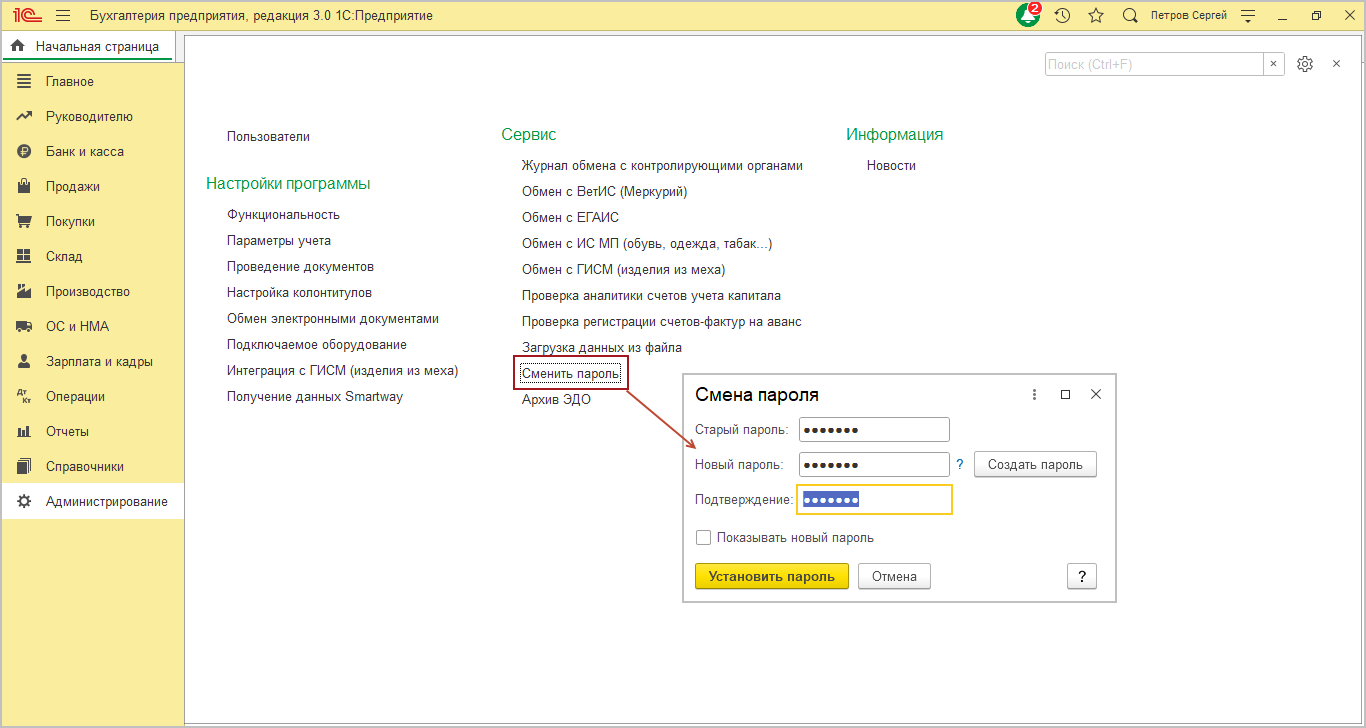Open the hamburger service menu in title bar
This screenshot has height=728, width=1366.
point(63,16)
